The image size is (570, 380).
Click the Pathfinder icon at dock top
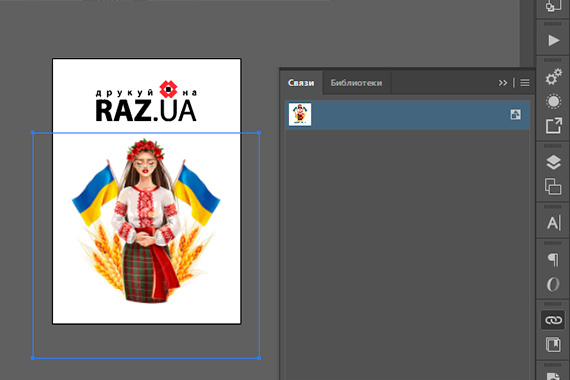[x=553, y=5]
